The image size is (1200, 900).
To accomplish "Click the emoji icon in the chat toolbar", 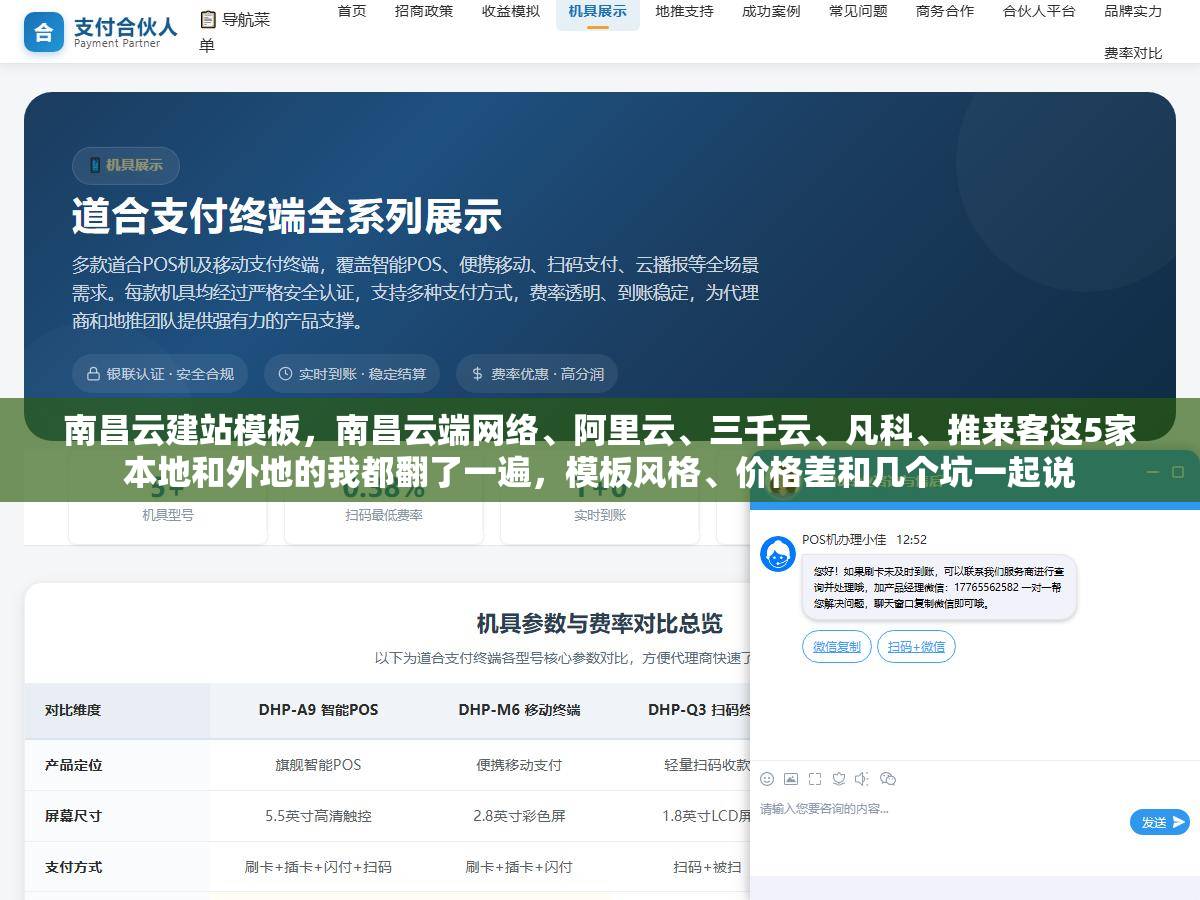I will click(x=767, y=778).
